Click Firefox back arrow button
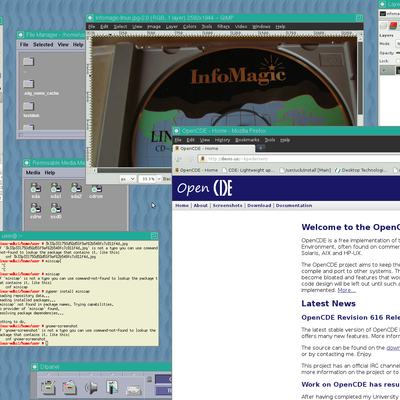 pos(179,159)
